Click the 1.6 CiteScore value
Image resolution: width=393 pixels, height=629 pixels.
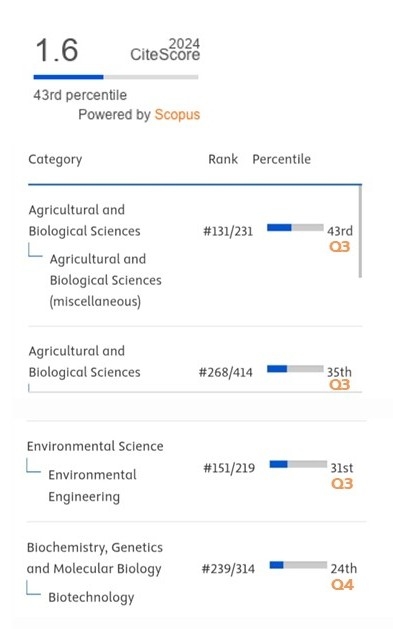click(x=57, y=51)
